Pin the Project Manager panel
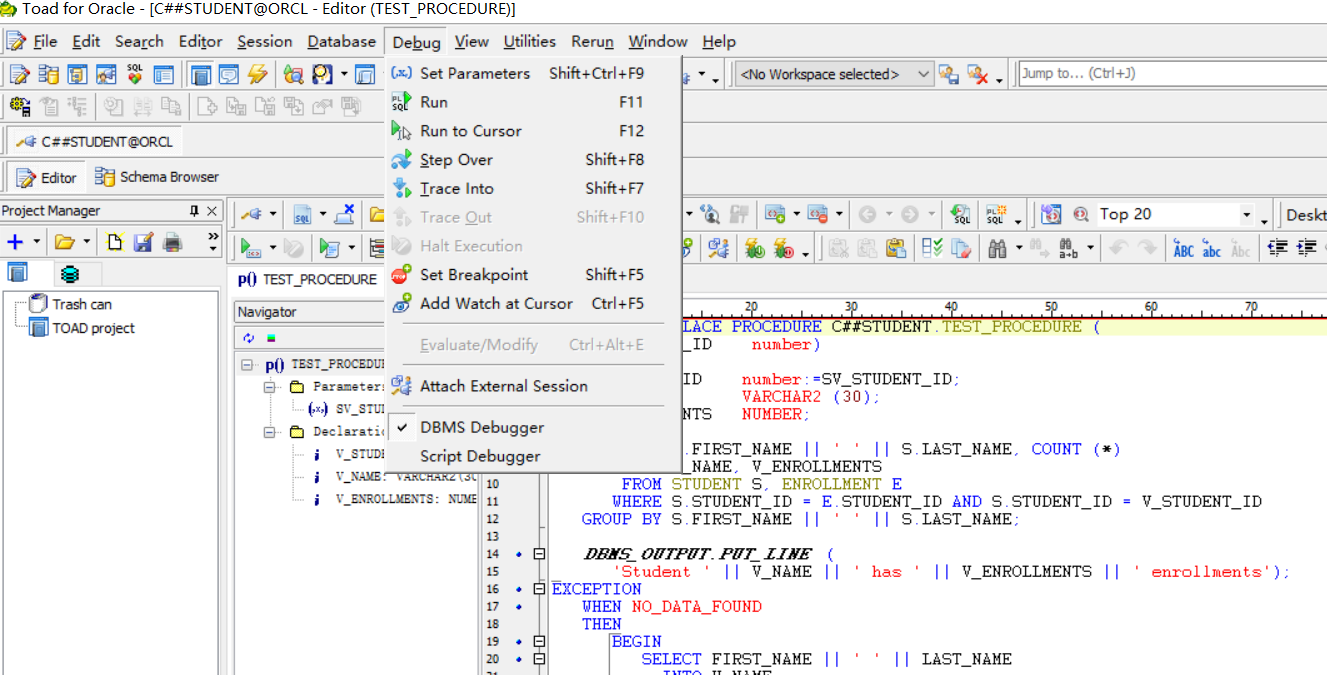This screenshot has height=675, width=1327. [195, 211]
